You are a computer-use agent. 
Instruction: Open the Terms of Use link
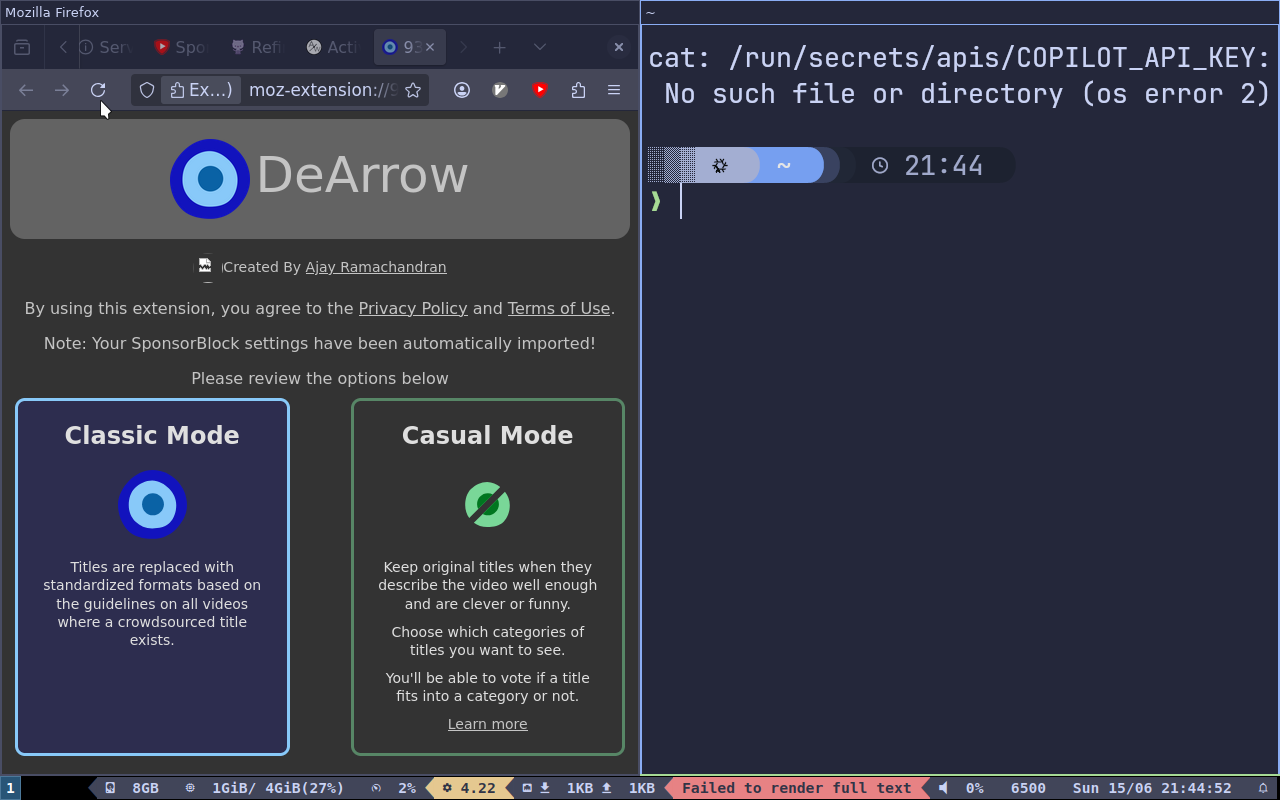559,308
